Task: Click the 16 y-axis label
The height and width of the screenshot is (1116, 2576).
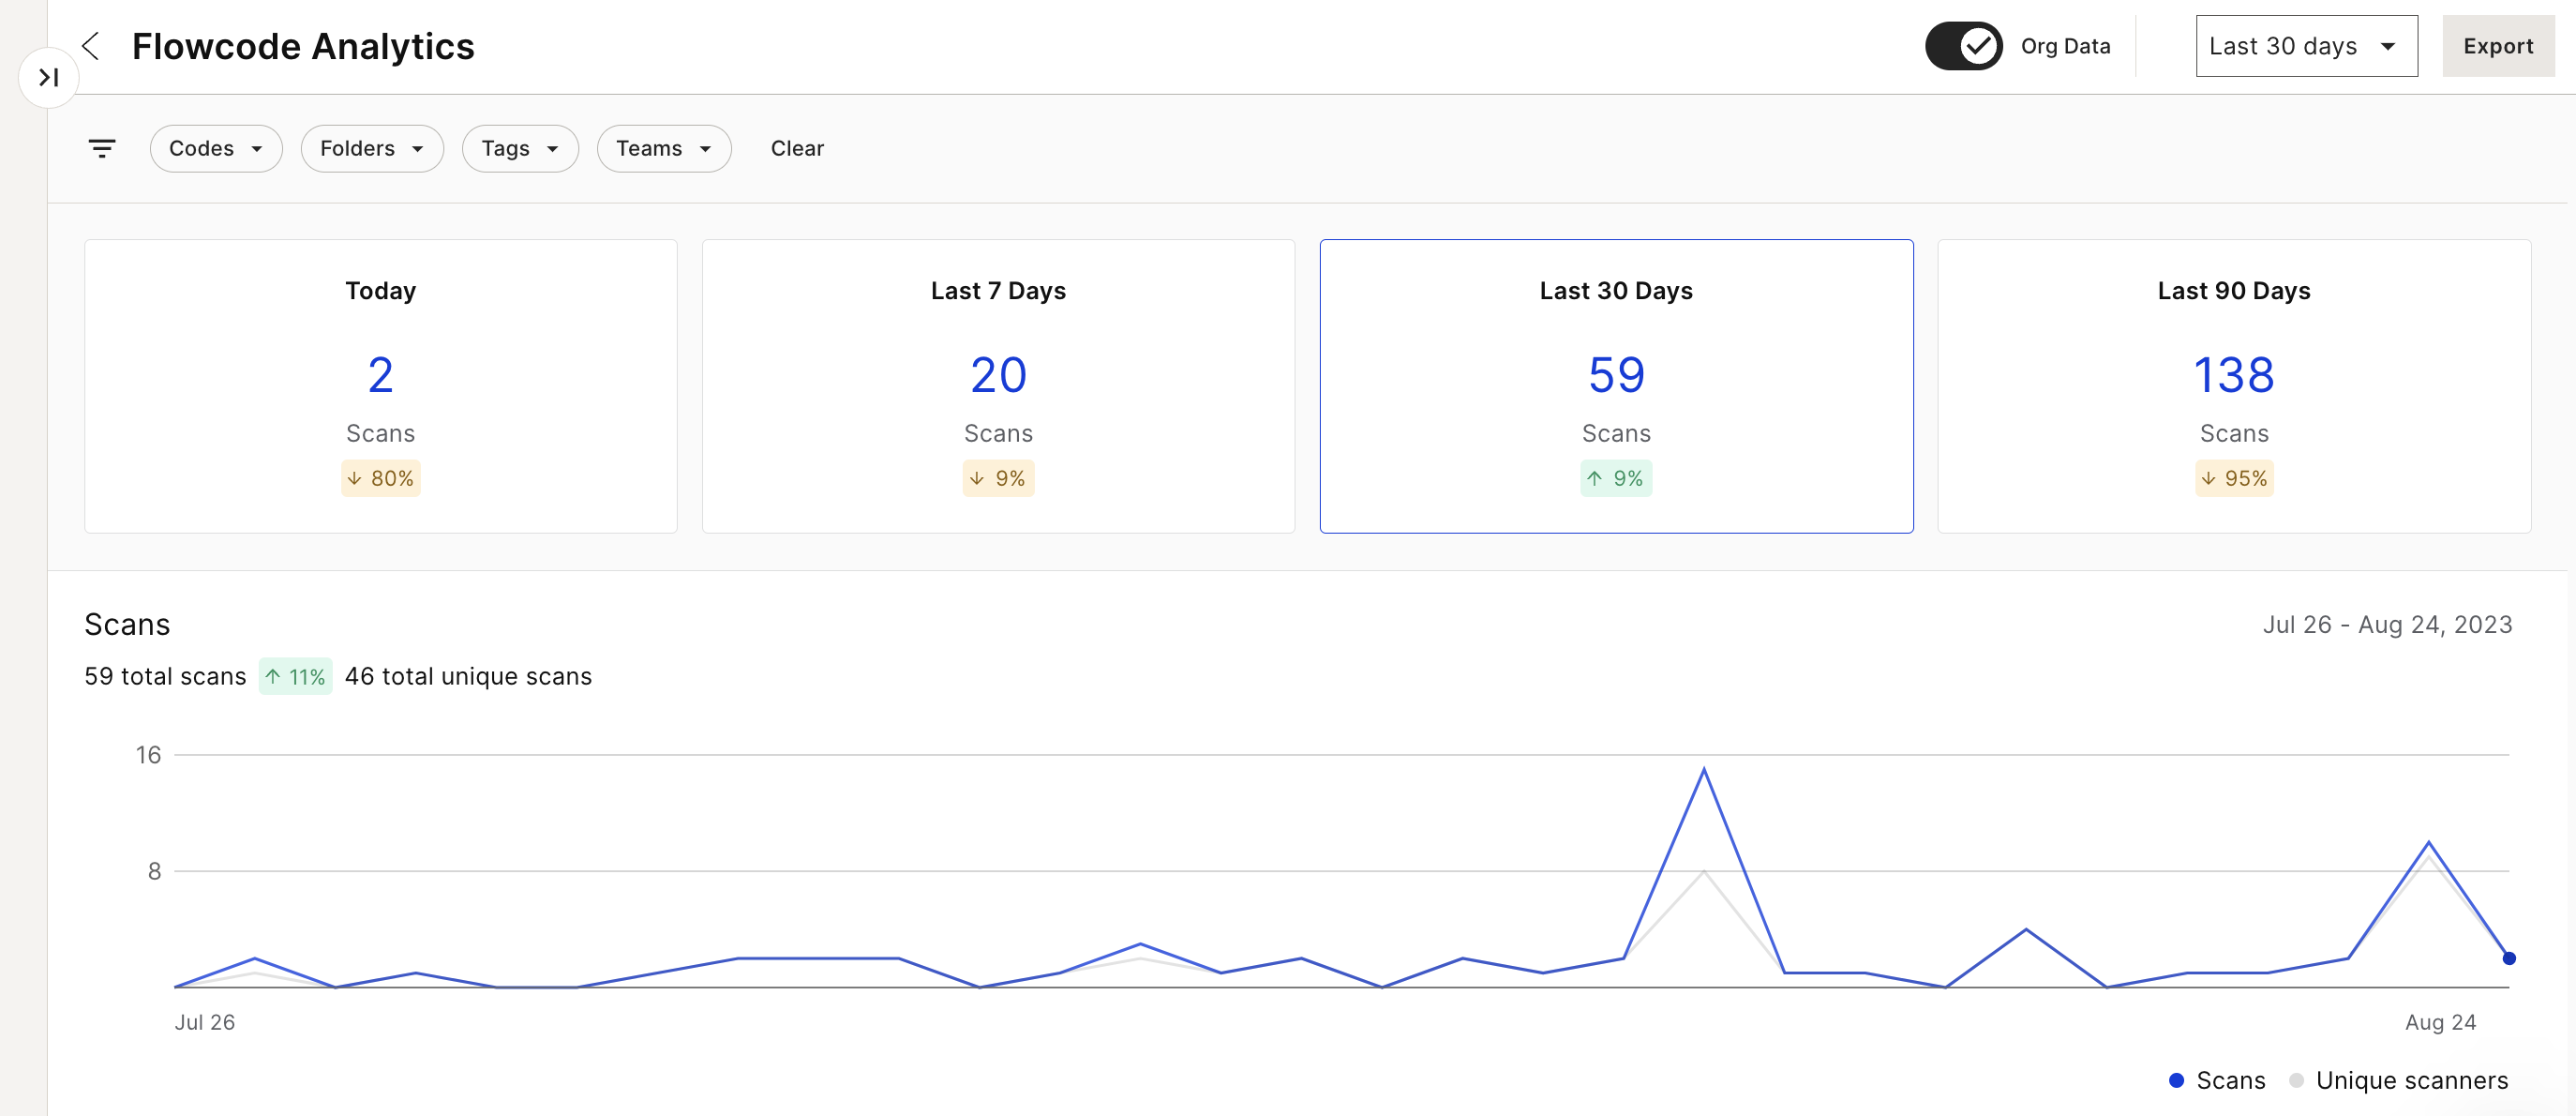Action: (x=148, y=756)
